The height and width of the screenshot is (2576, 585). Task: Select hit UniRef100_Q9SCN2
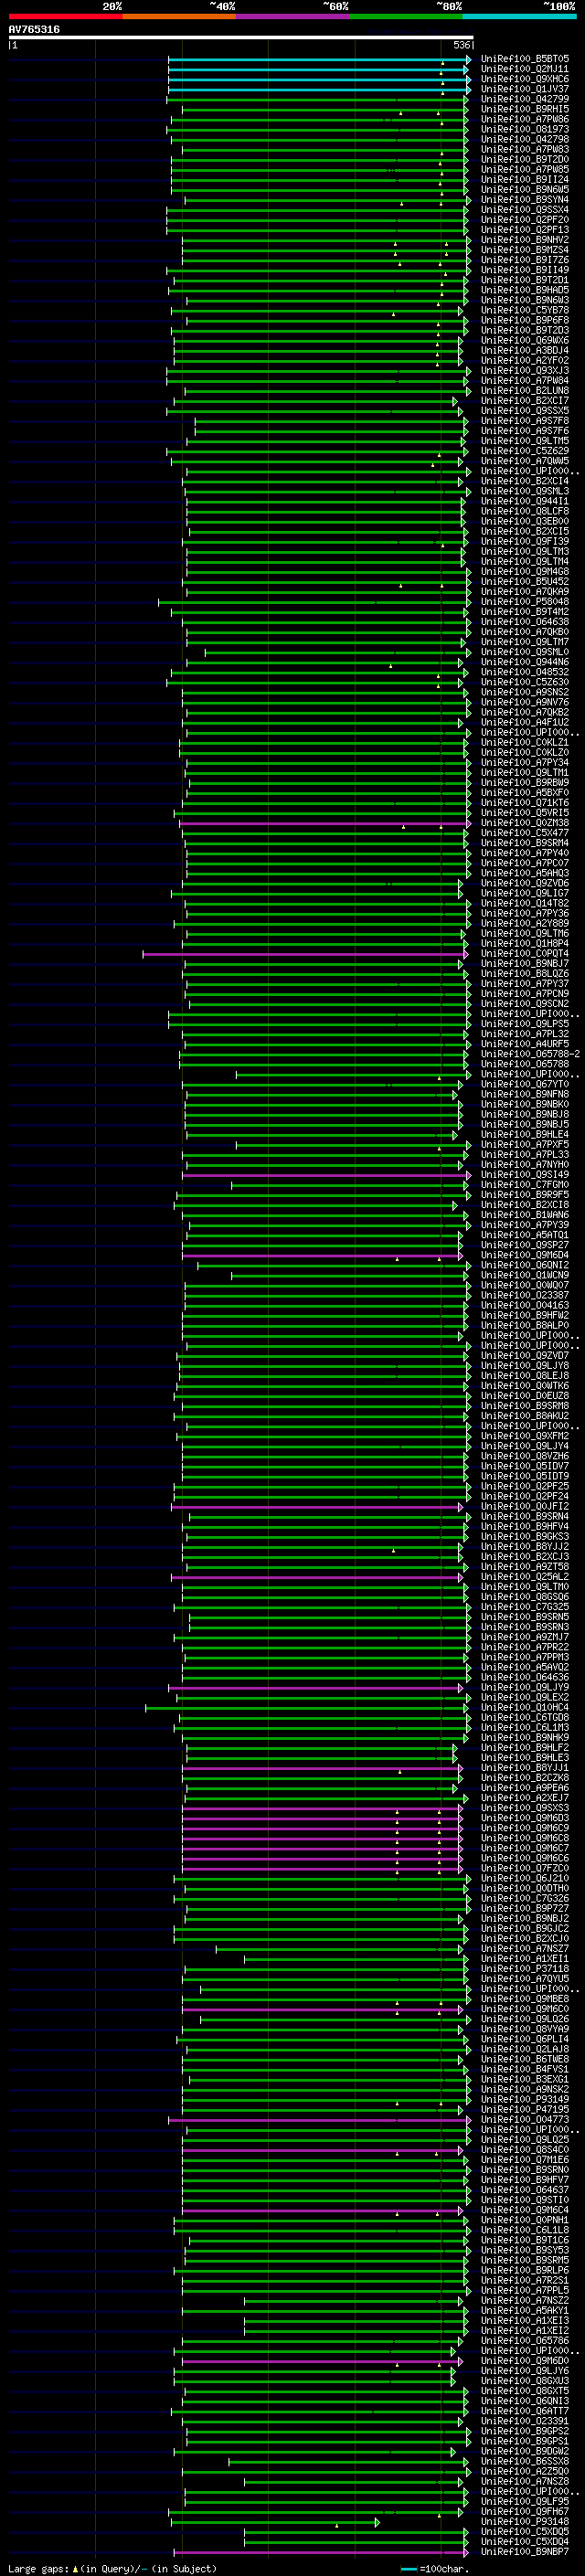click(x=525, y=1004)
